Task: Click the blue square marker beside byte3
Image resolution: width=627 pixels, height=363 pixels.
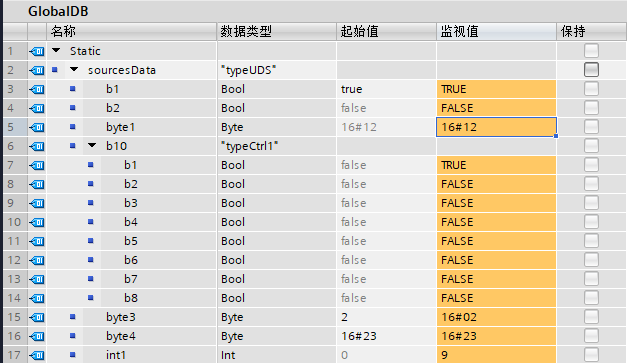Action: click(x=72, y=317)
